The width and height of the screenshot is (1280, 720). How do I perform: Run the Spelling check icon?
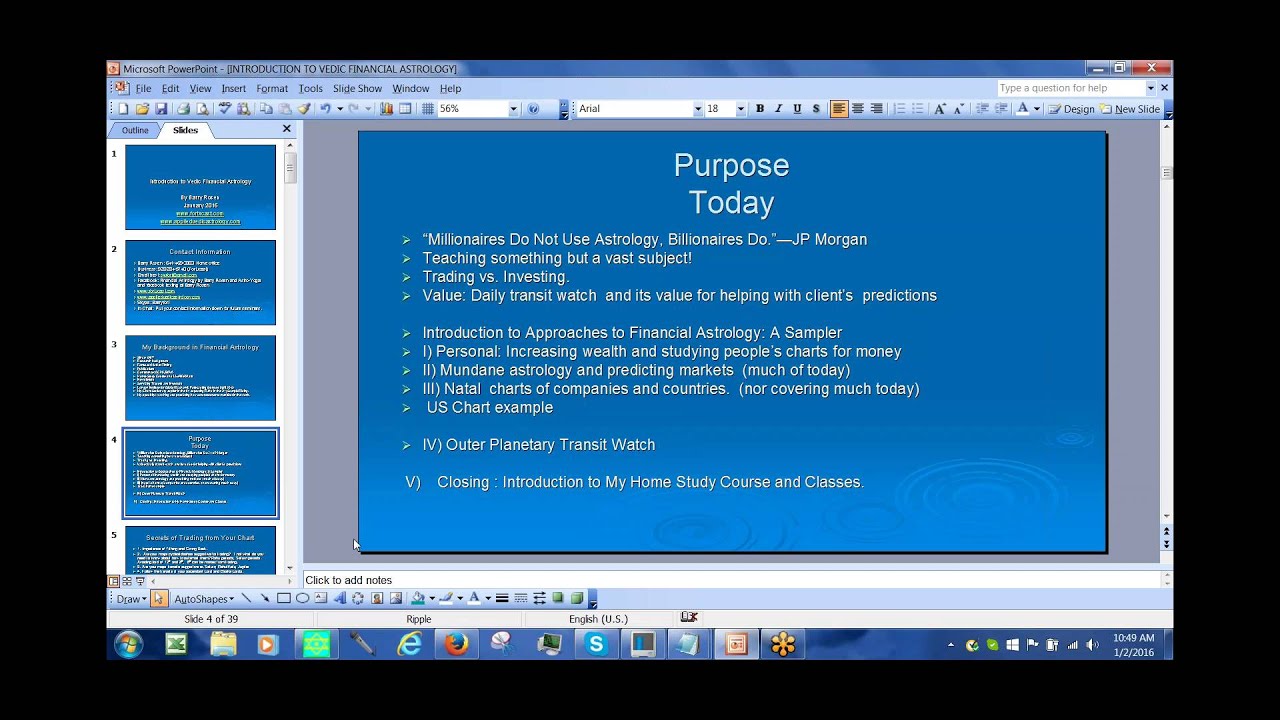pyautogui.click(x=225, y=109)
